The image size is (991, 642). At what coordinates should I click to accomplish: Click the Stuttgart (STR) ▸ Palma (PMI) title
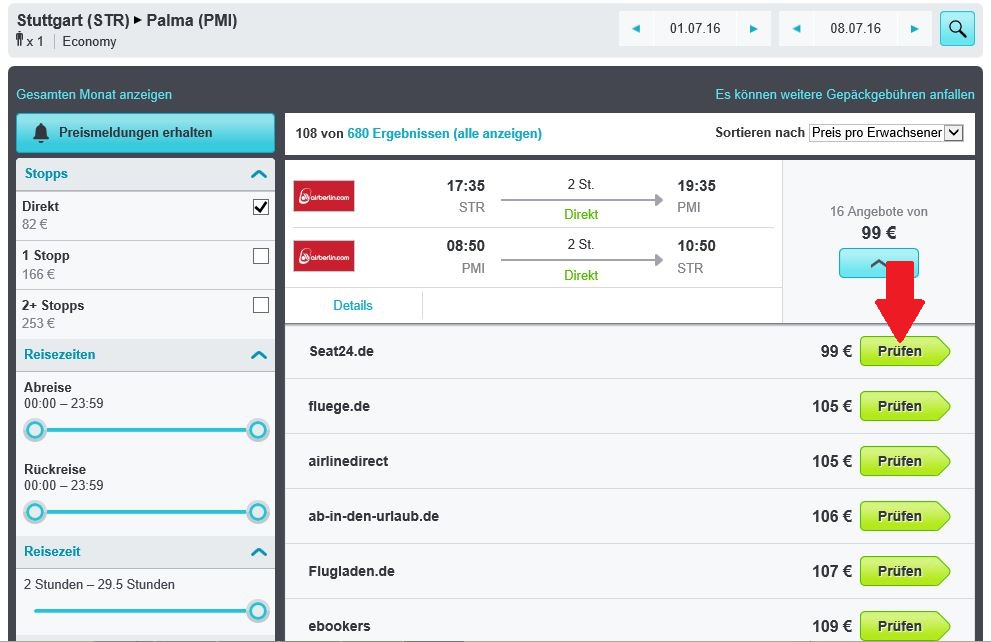tap(127, 21)
